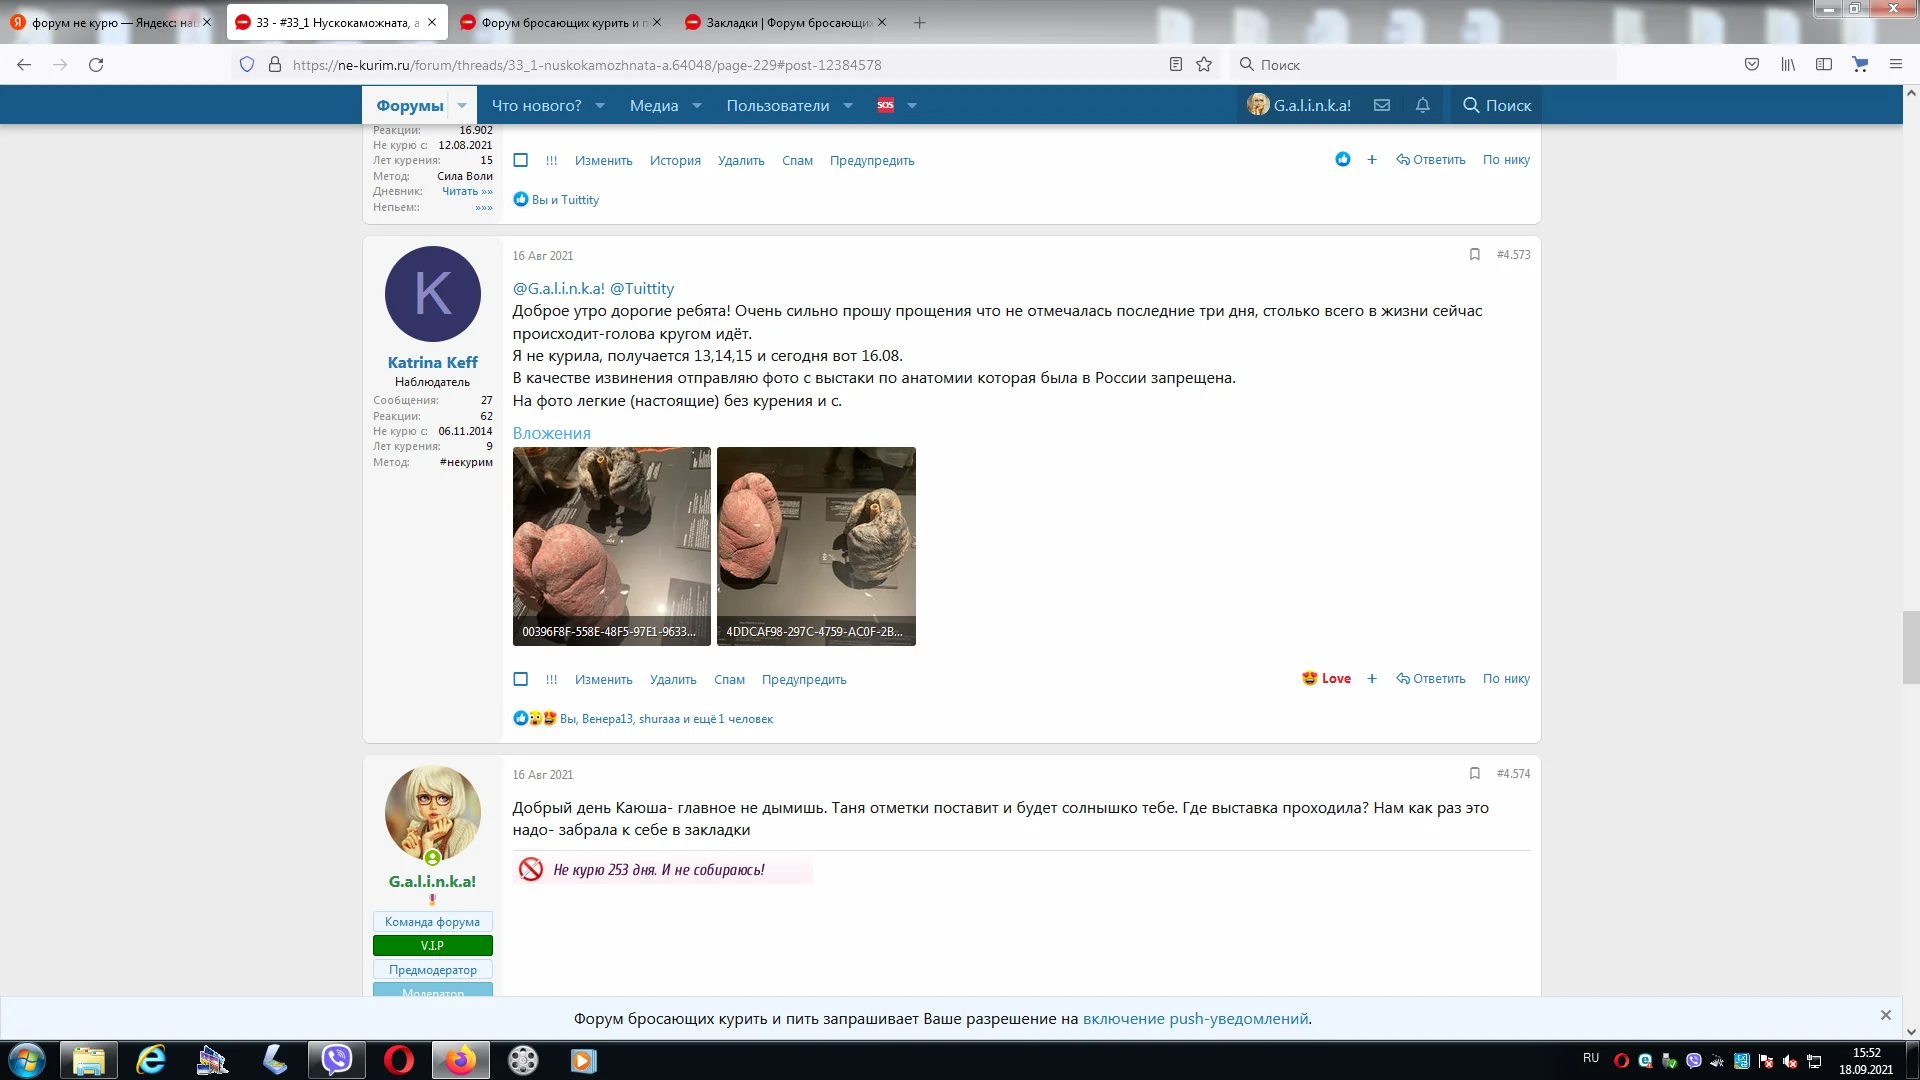The height and width of the screenshot is (1080, 1920).
Task: Open the lungs photo attachment thumbnail 00396F8F
Action: pos(612,546)
